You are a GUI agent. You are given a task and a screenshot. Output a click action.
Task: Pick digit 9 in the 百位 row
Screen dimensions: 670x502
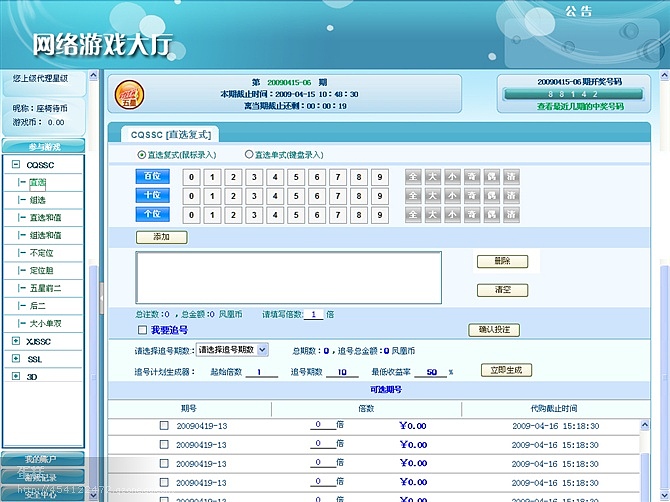tap(380, 177)
